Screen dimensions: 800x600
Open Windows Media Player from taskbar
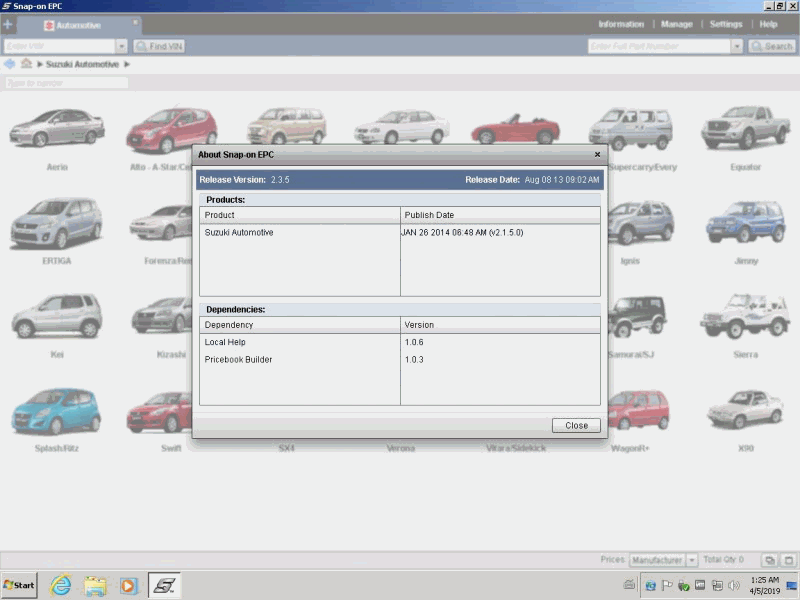129,585
